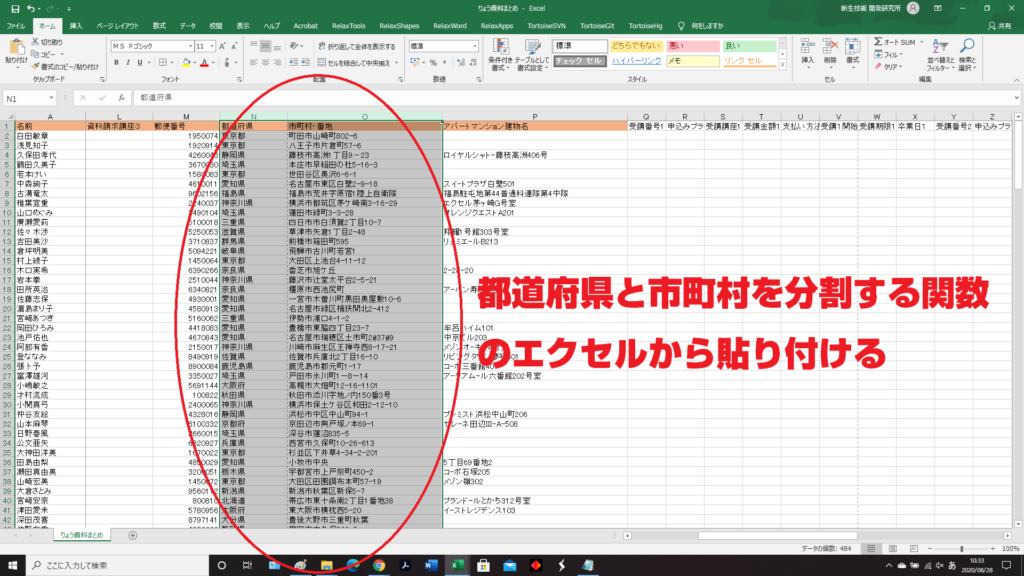The width and height of the screenshot is (1024, 576).
Task: Click the Save icon in quick access toolbar
Action: point(11,7)
